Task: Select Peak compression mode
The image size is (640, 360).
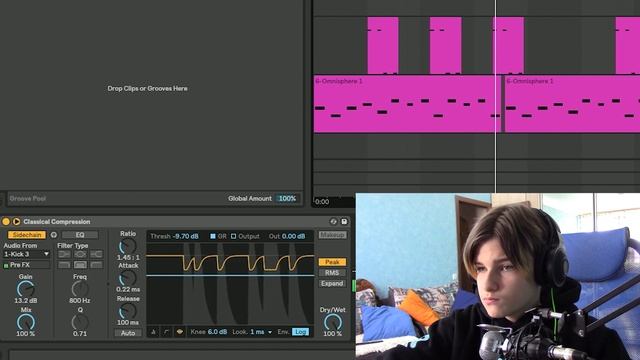Action: [332, 262]
